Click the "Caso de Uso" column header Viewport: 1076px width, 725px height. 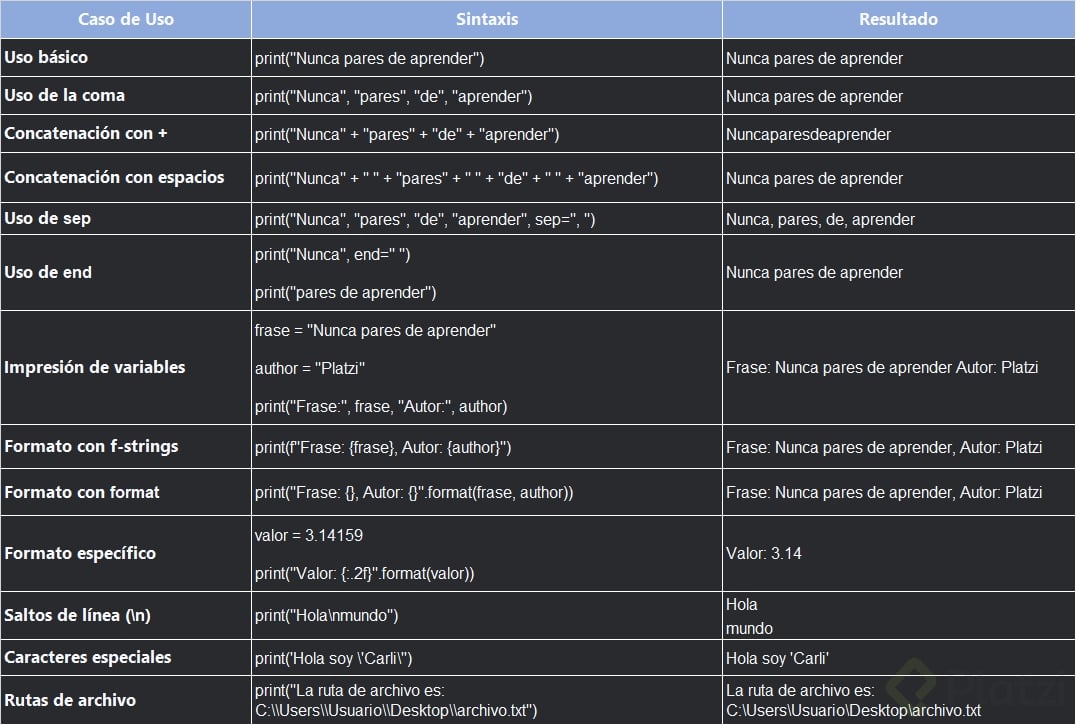click(126, 19)
